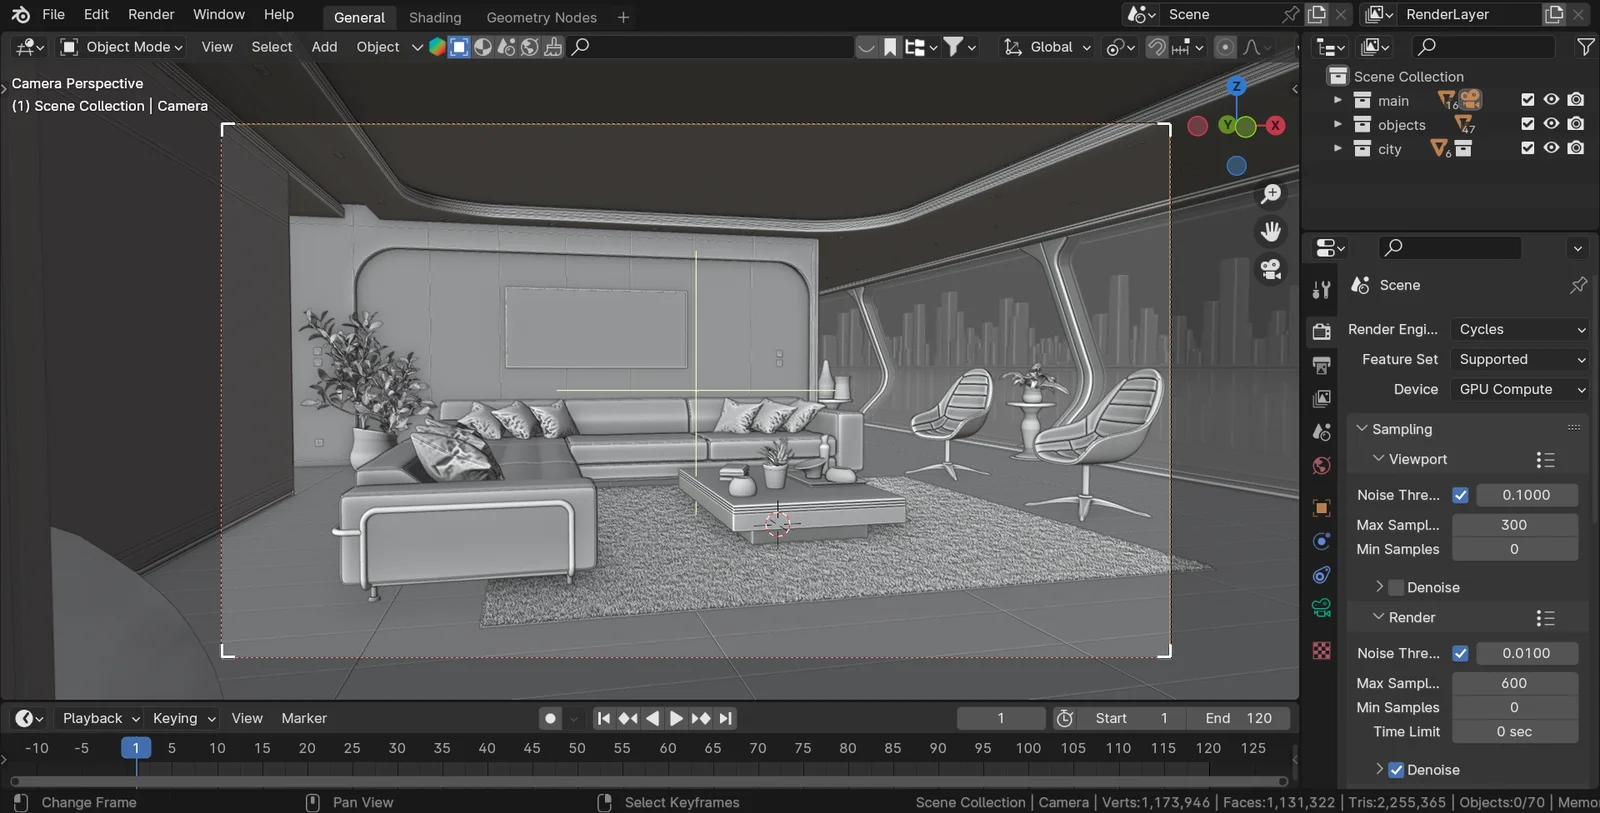Pin the Scene properties with pin icon

point(1578,286)
